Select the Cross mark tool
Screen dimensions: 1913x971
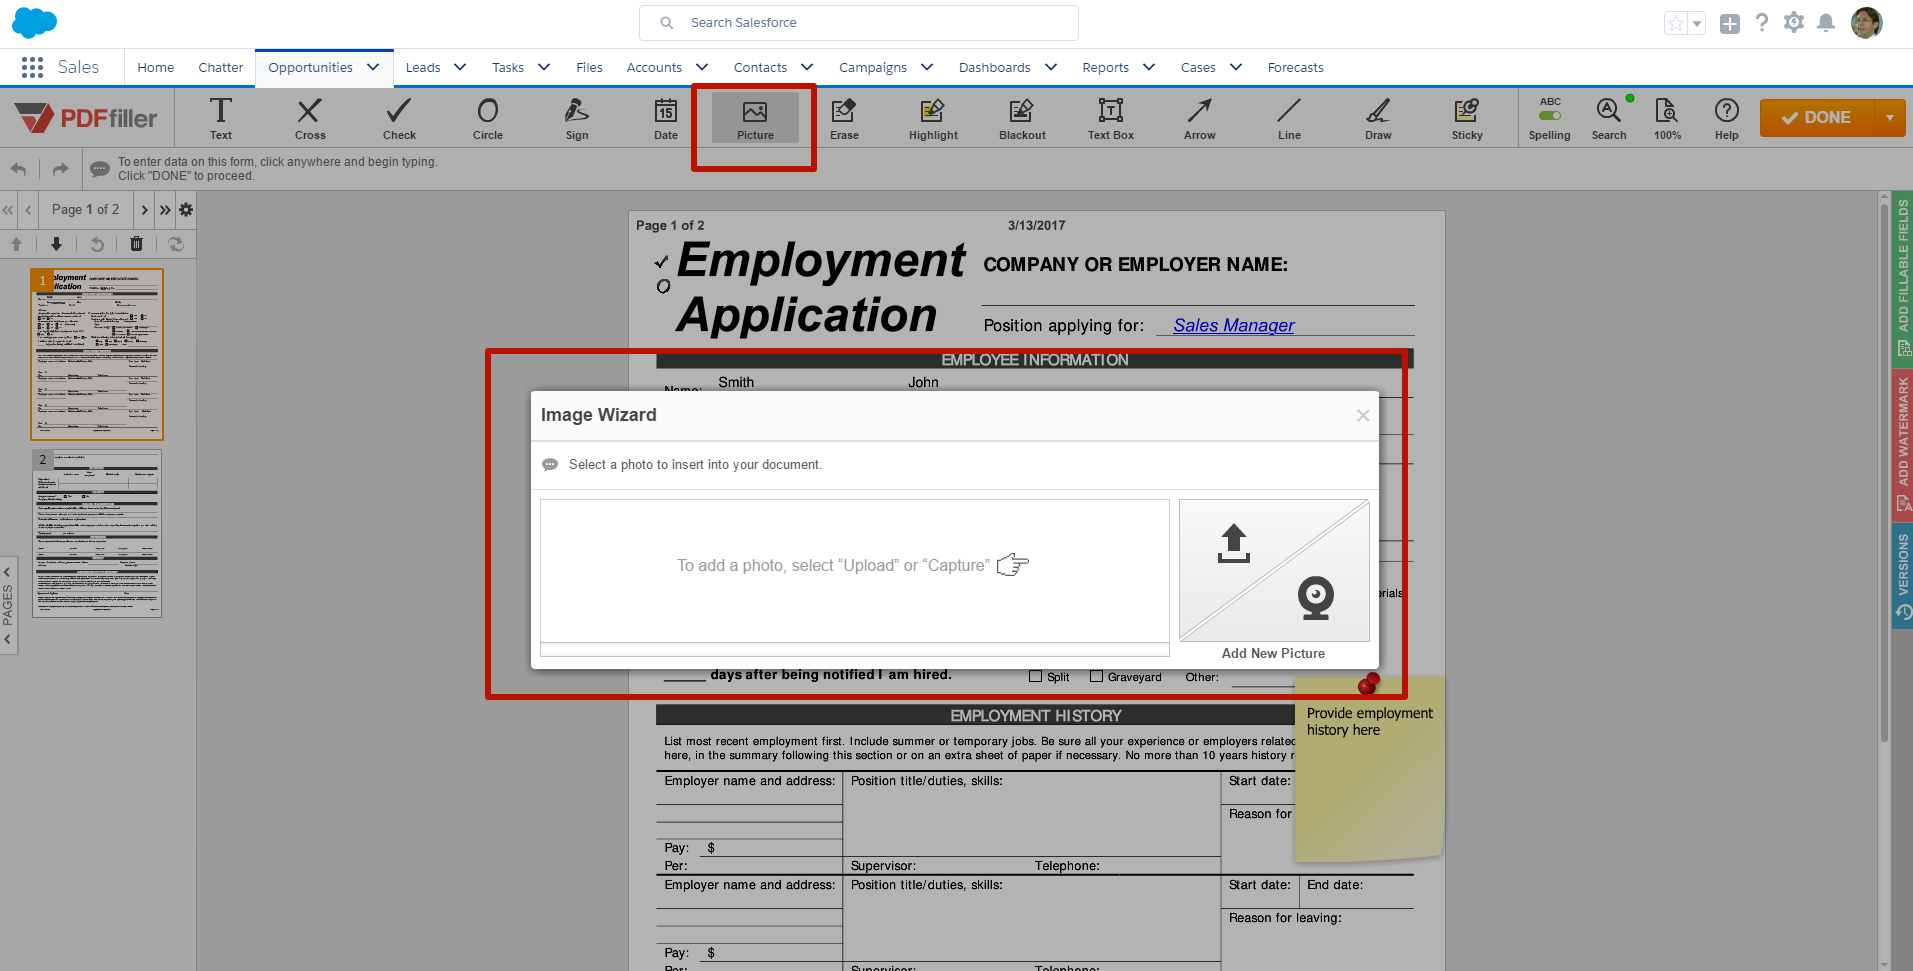(x=310, y=118)
